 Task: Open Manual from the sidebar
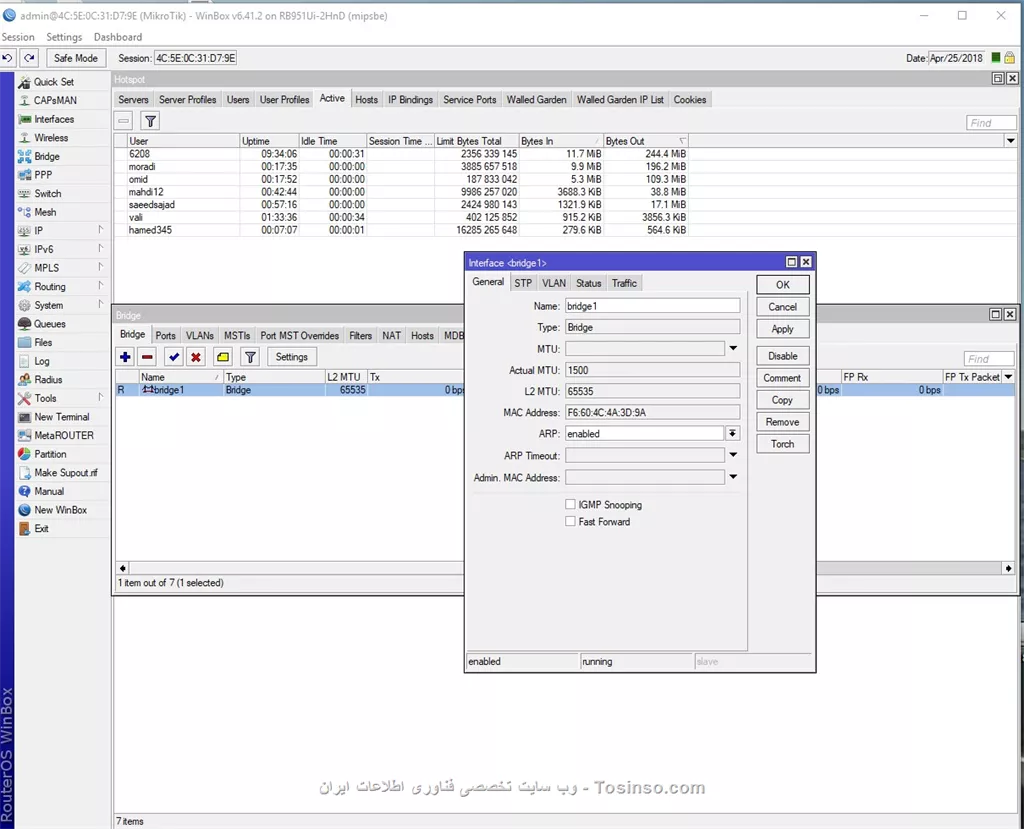pos(49,491)
